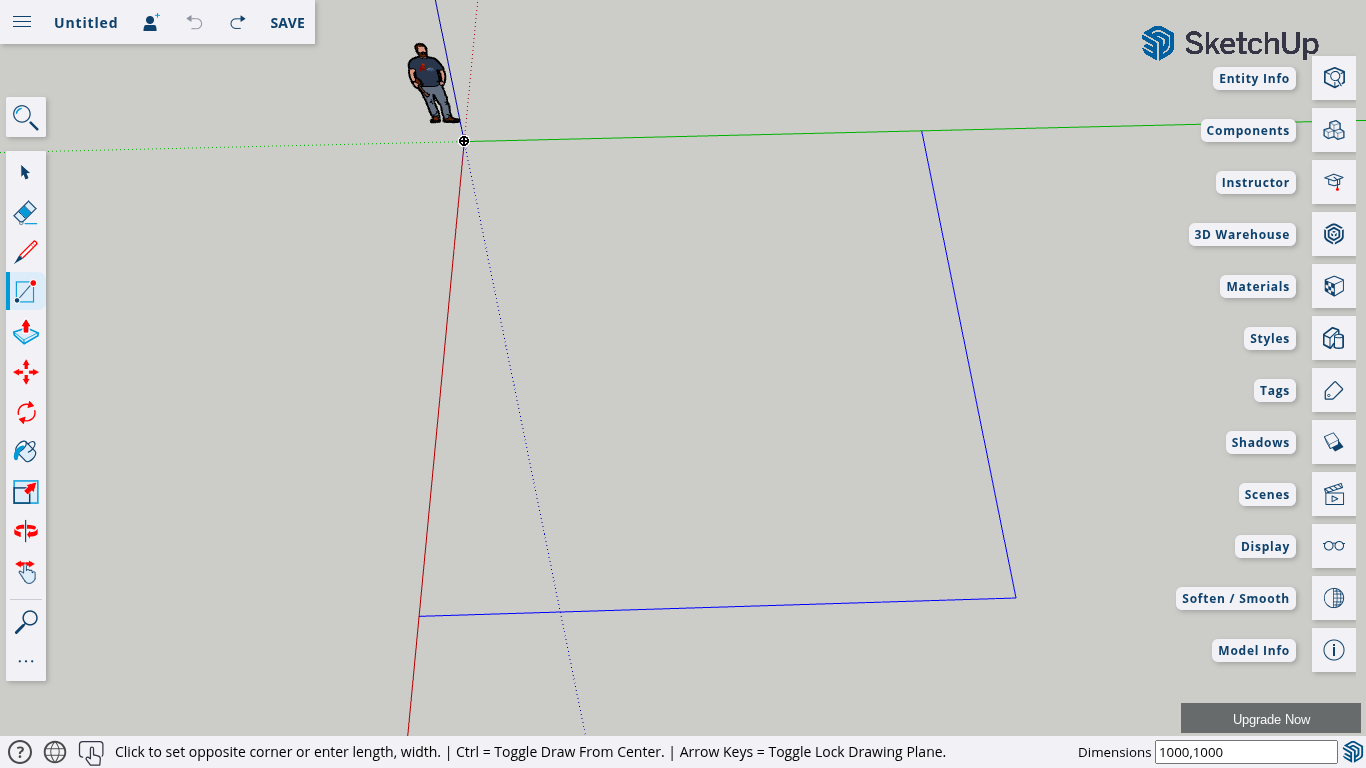The image size is (1366, 768).
Task: Click the SAVE button
Action: tap(287, 22)
